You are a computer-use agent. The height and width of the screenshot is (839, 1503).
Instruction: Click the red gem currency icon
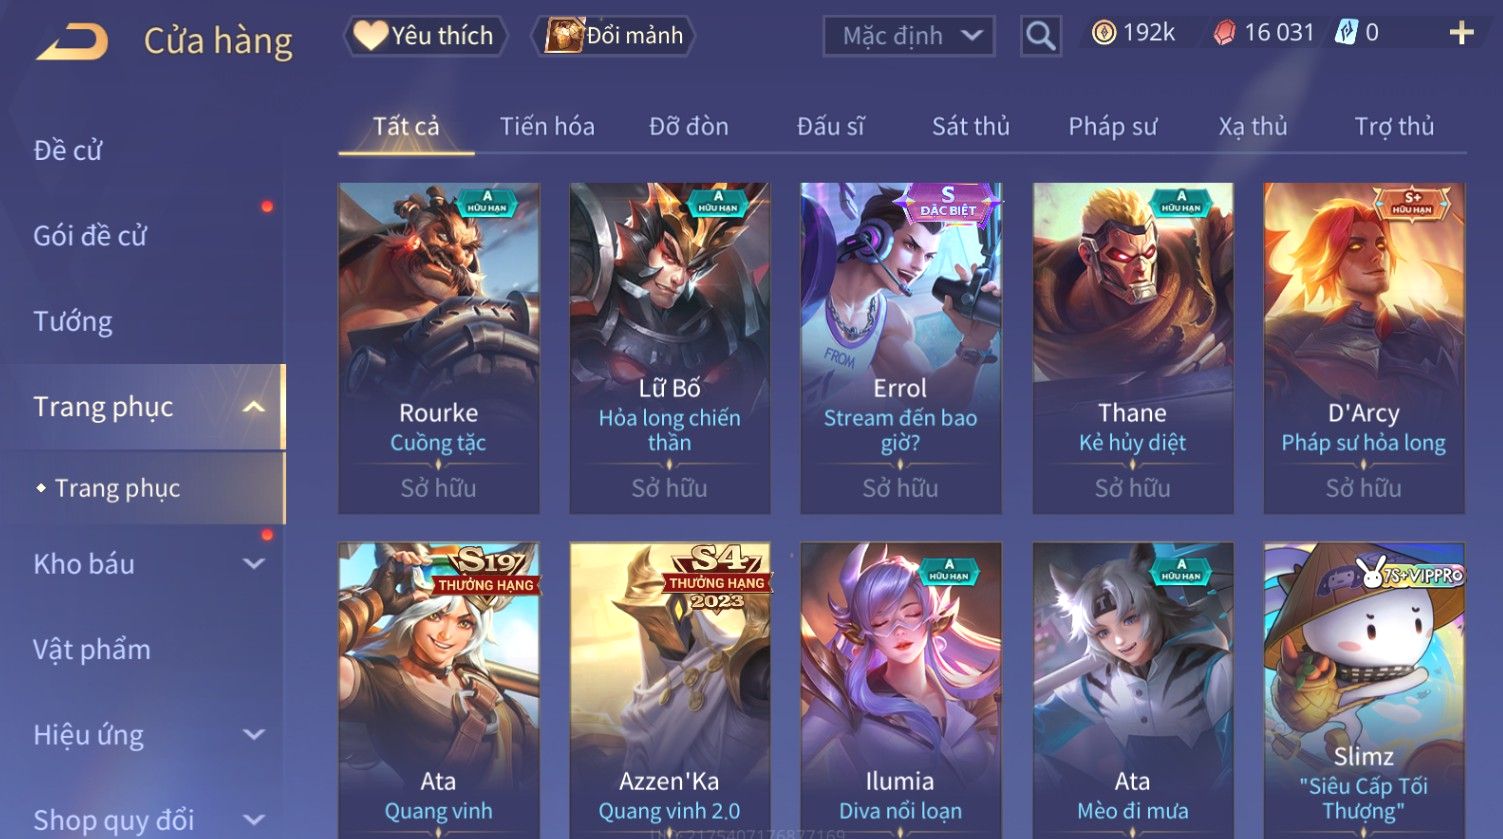(x=1224, y=33)
